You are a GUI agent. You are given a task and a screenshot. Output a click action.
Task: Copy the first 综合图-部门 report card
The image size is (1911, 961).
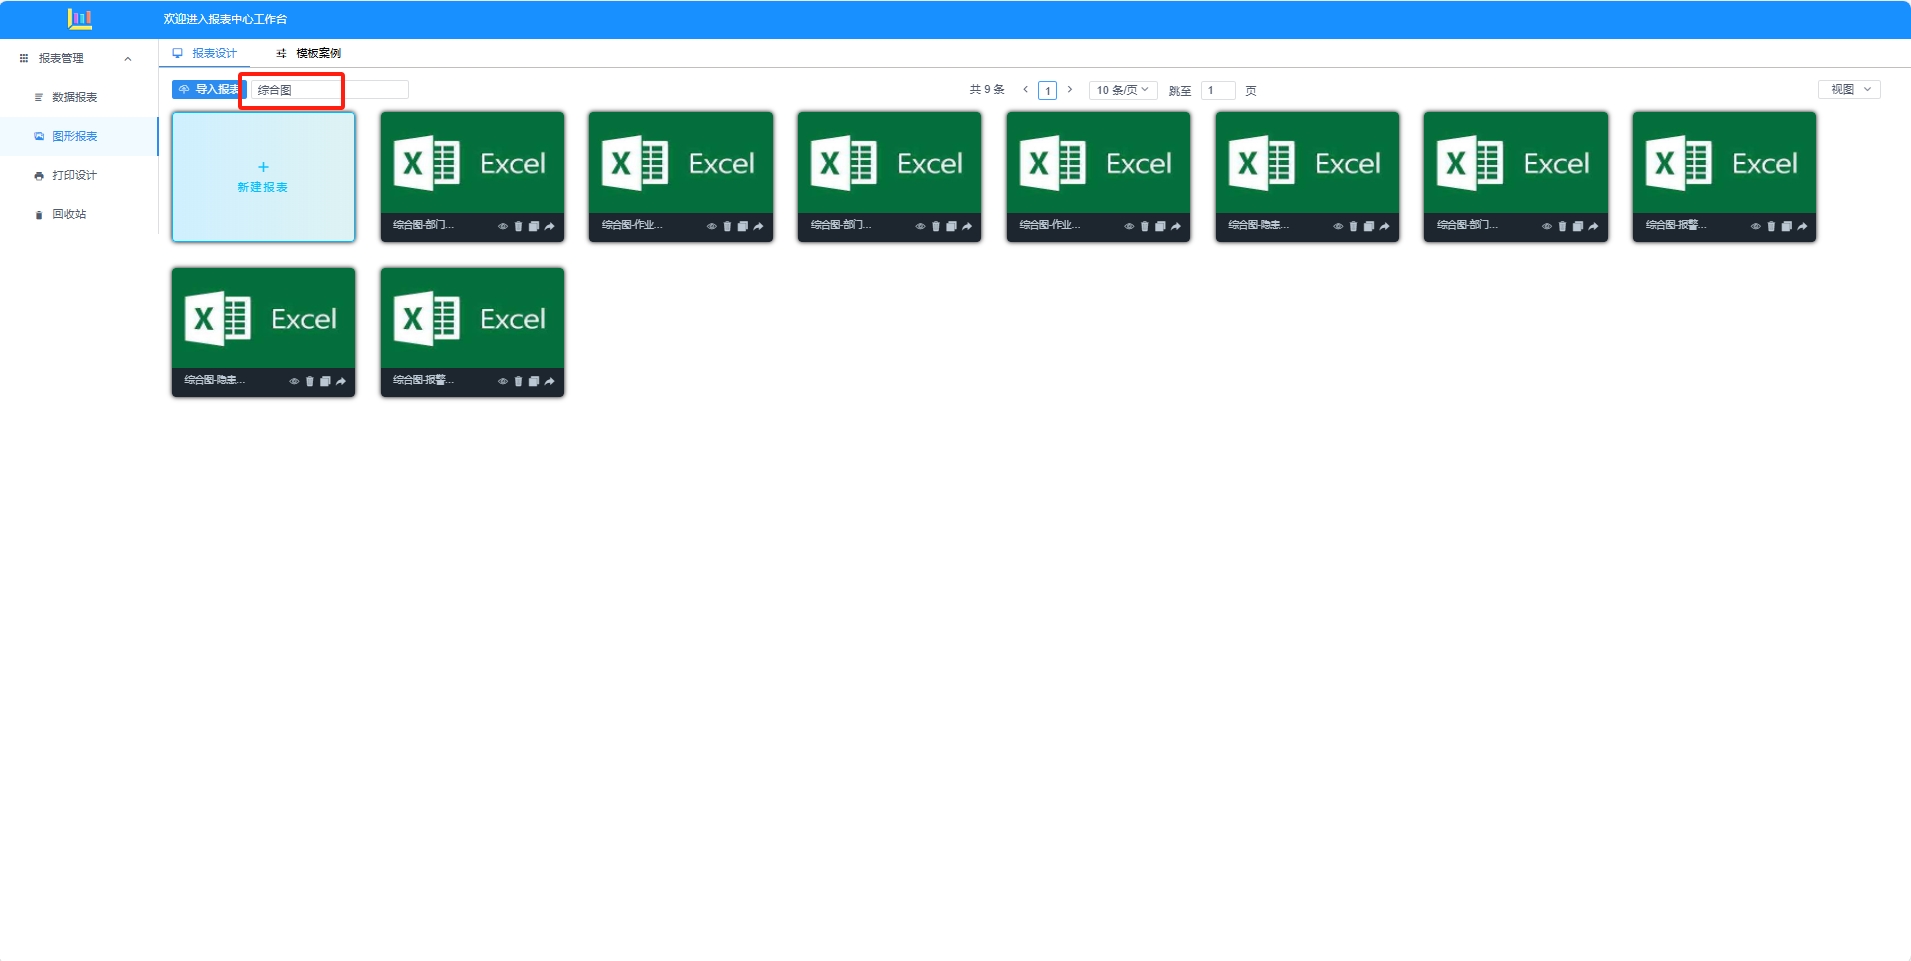[534, 226]
